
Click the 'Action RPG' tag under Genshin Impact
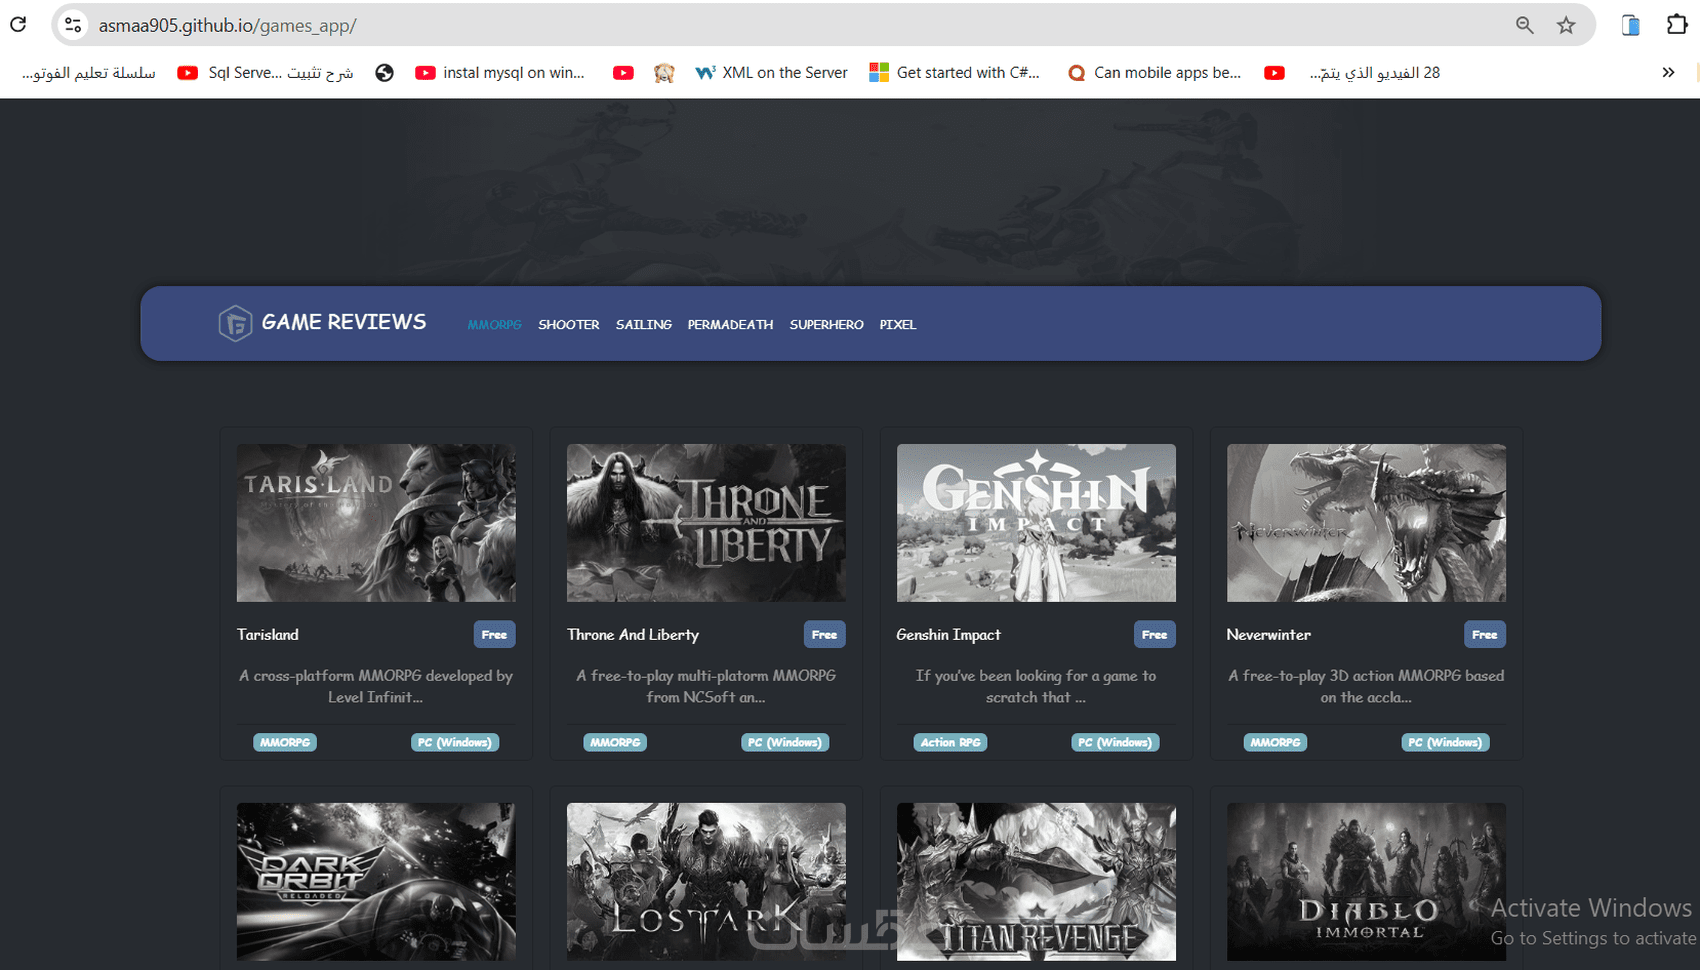click(950, 742)
